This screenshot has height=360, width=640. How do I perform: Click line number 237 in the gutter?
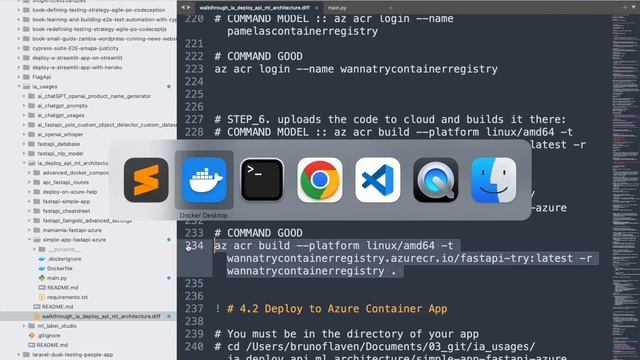pos(194,309)
